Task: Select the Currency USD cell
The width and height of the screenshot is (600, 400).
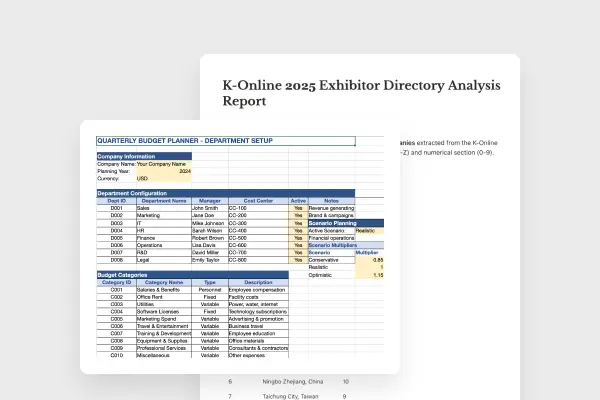Action: click(163, 180)
